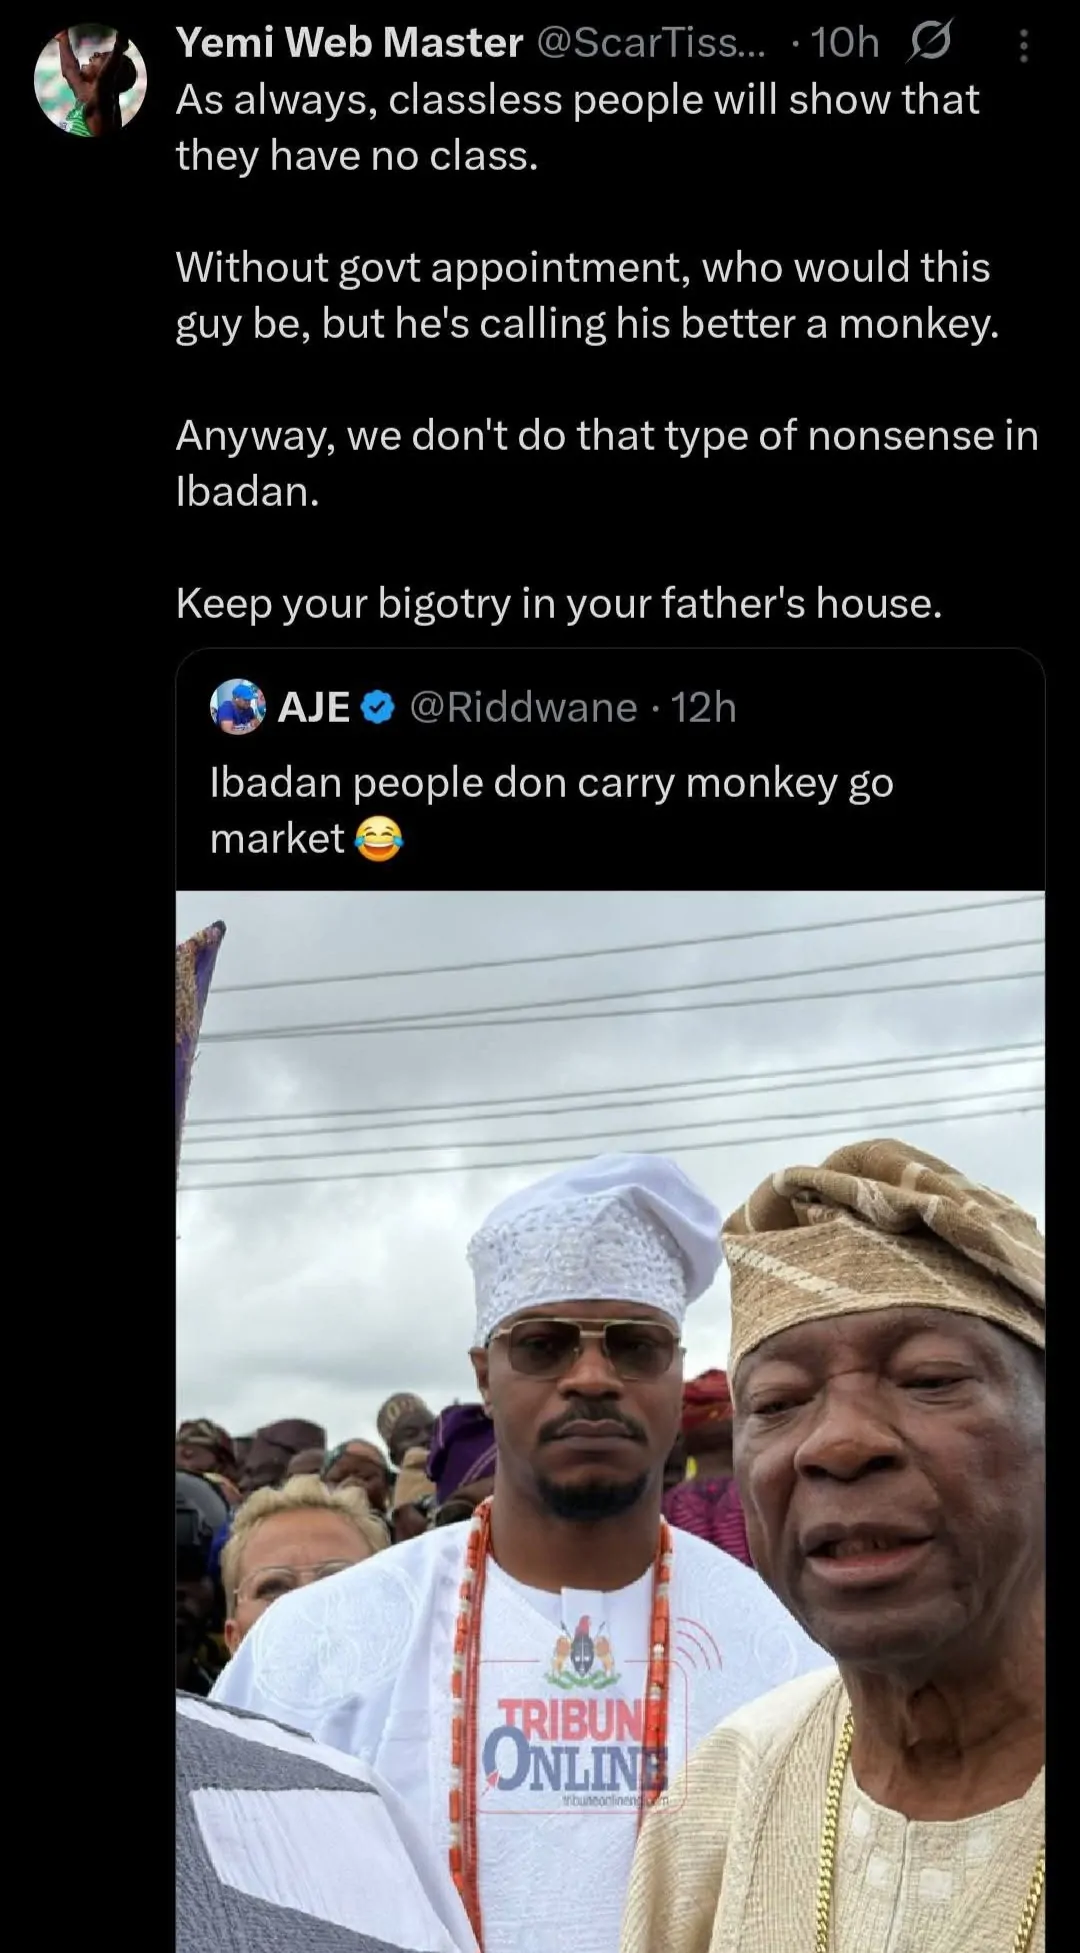Open Yemi Web Master's profile picture

click(x=90, y=80)
